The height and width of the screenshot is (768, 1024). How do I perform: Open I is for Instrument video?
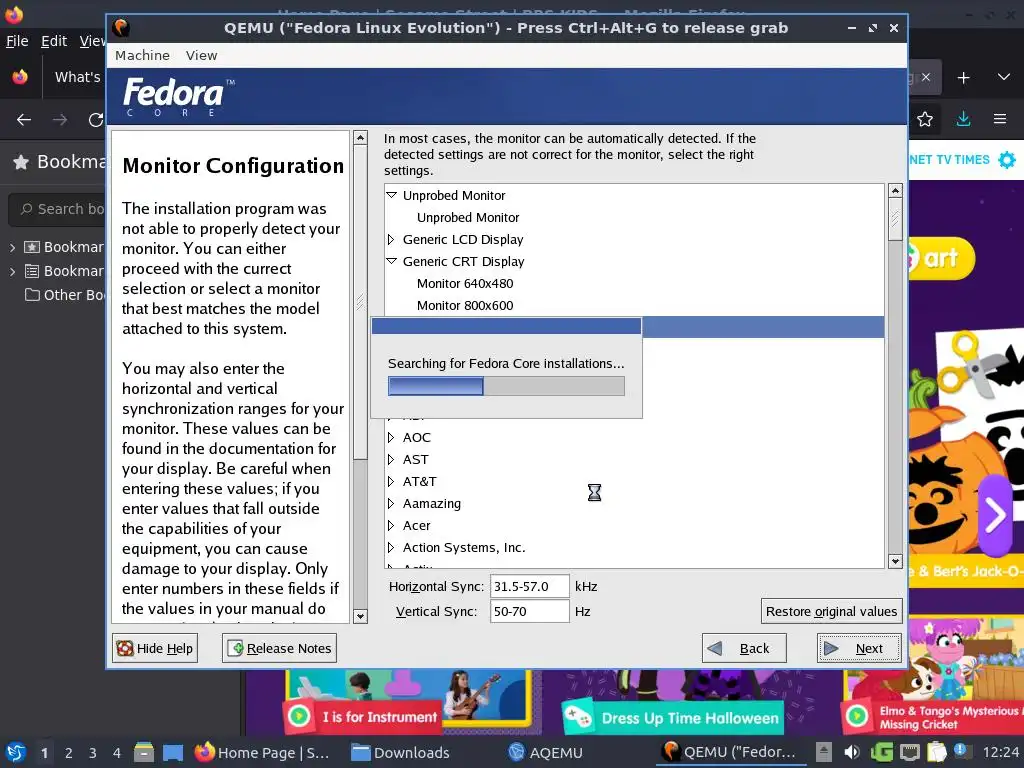(379, 717)
